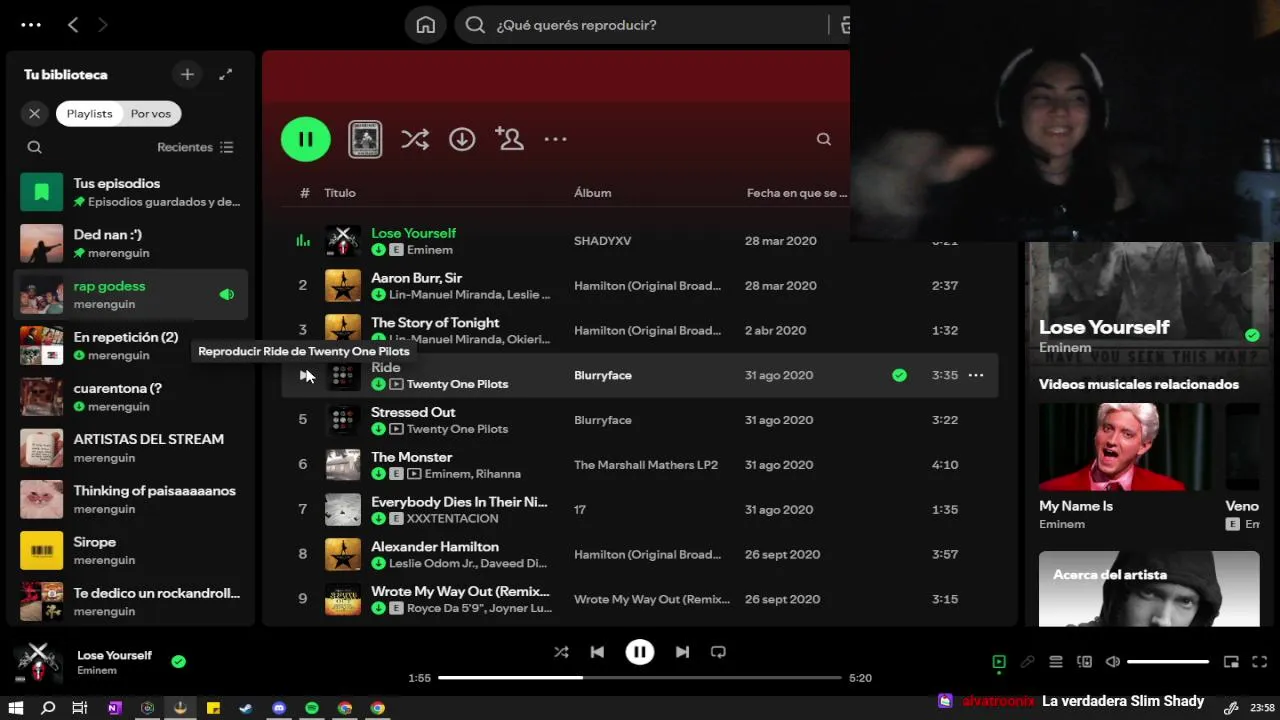The height and width of the screenshot is (720, 1280).
Task: Open the Recientes sort dropdown
Action: (x=195, y=147)
